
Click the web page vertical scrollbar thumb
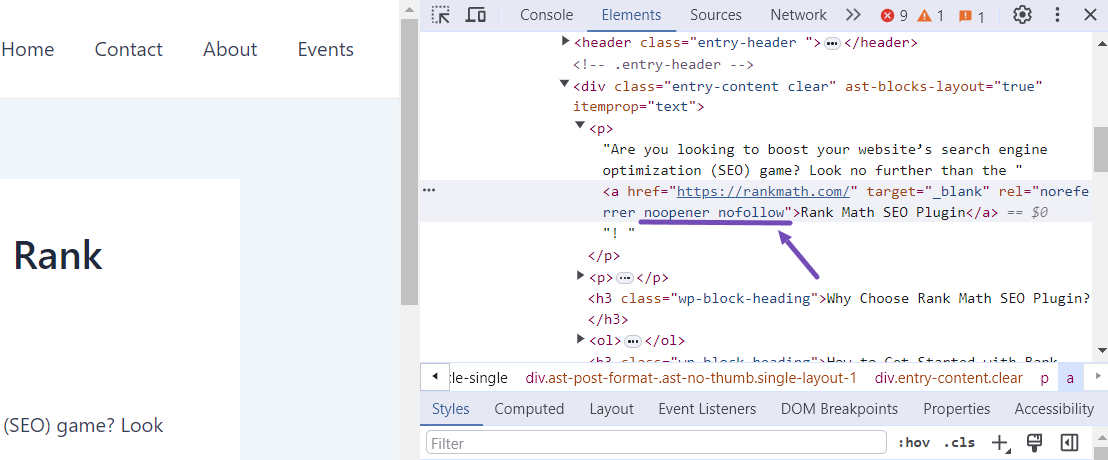point(410,162)
